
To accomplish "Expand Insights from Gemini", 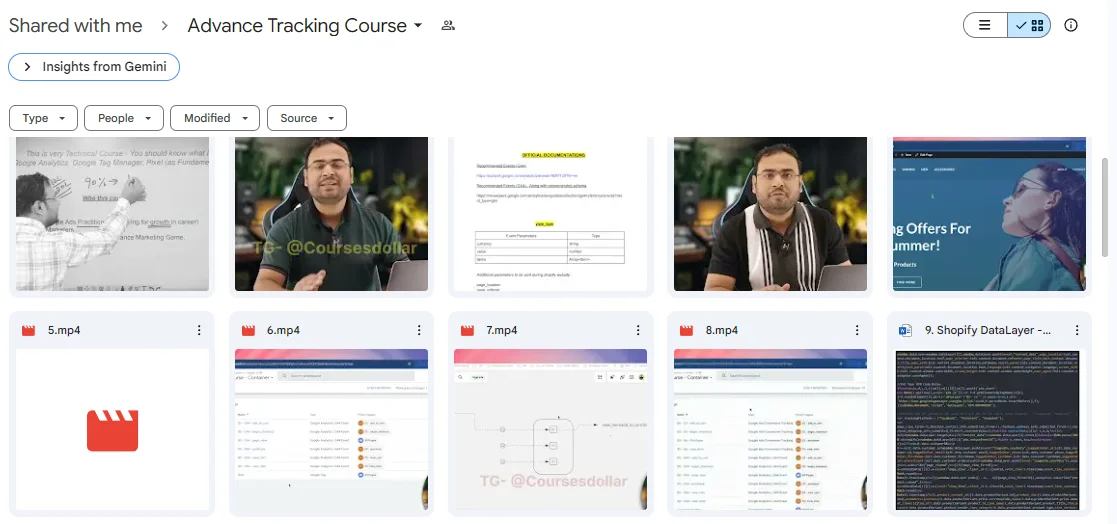I will click(x=94, y=67).
